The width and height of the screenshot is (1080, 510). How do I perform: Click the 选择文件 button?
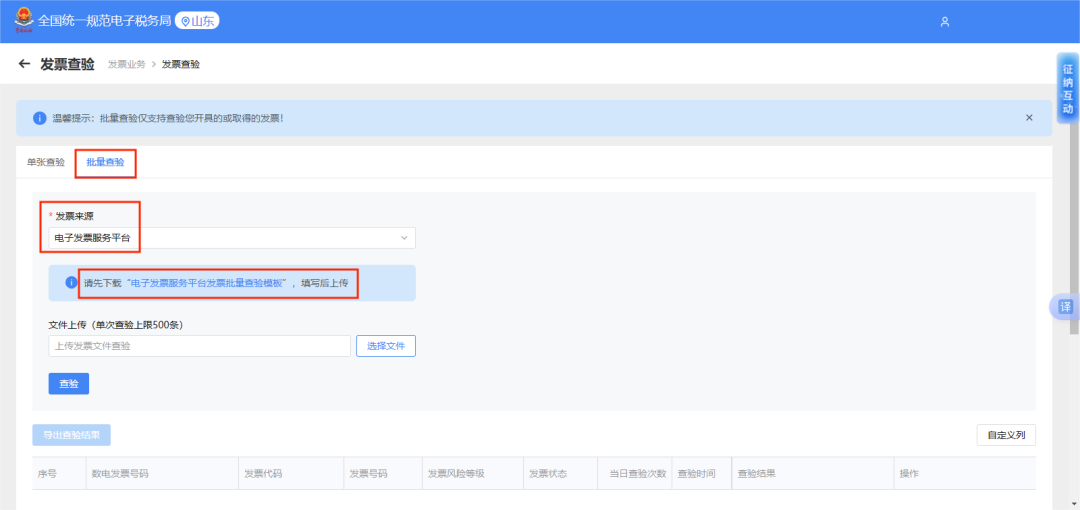pyautogui.click(x=385, y=346)
